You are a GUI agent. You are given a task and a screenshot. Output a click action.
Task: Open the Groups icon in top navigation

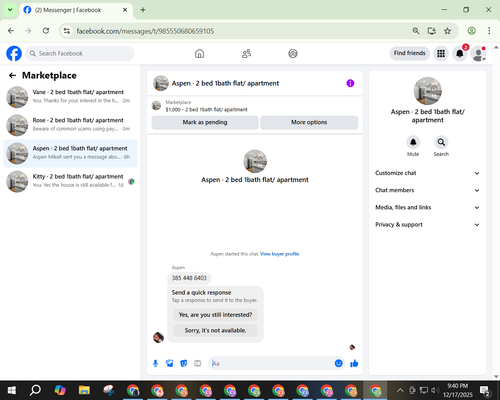293,53
